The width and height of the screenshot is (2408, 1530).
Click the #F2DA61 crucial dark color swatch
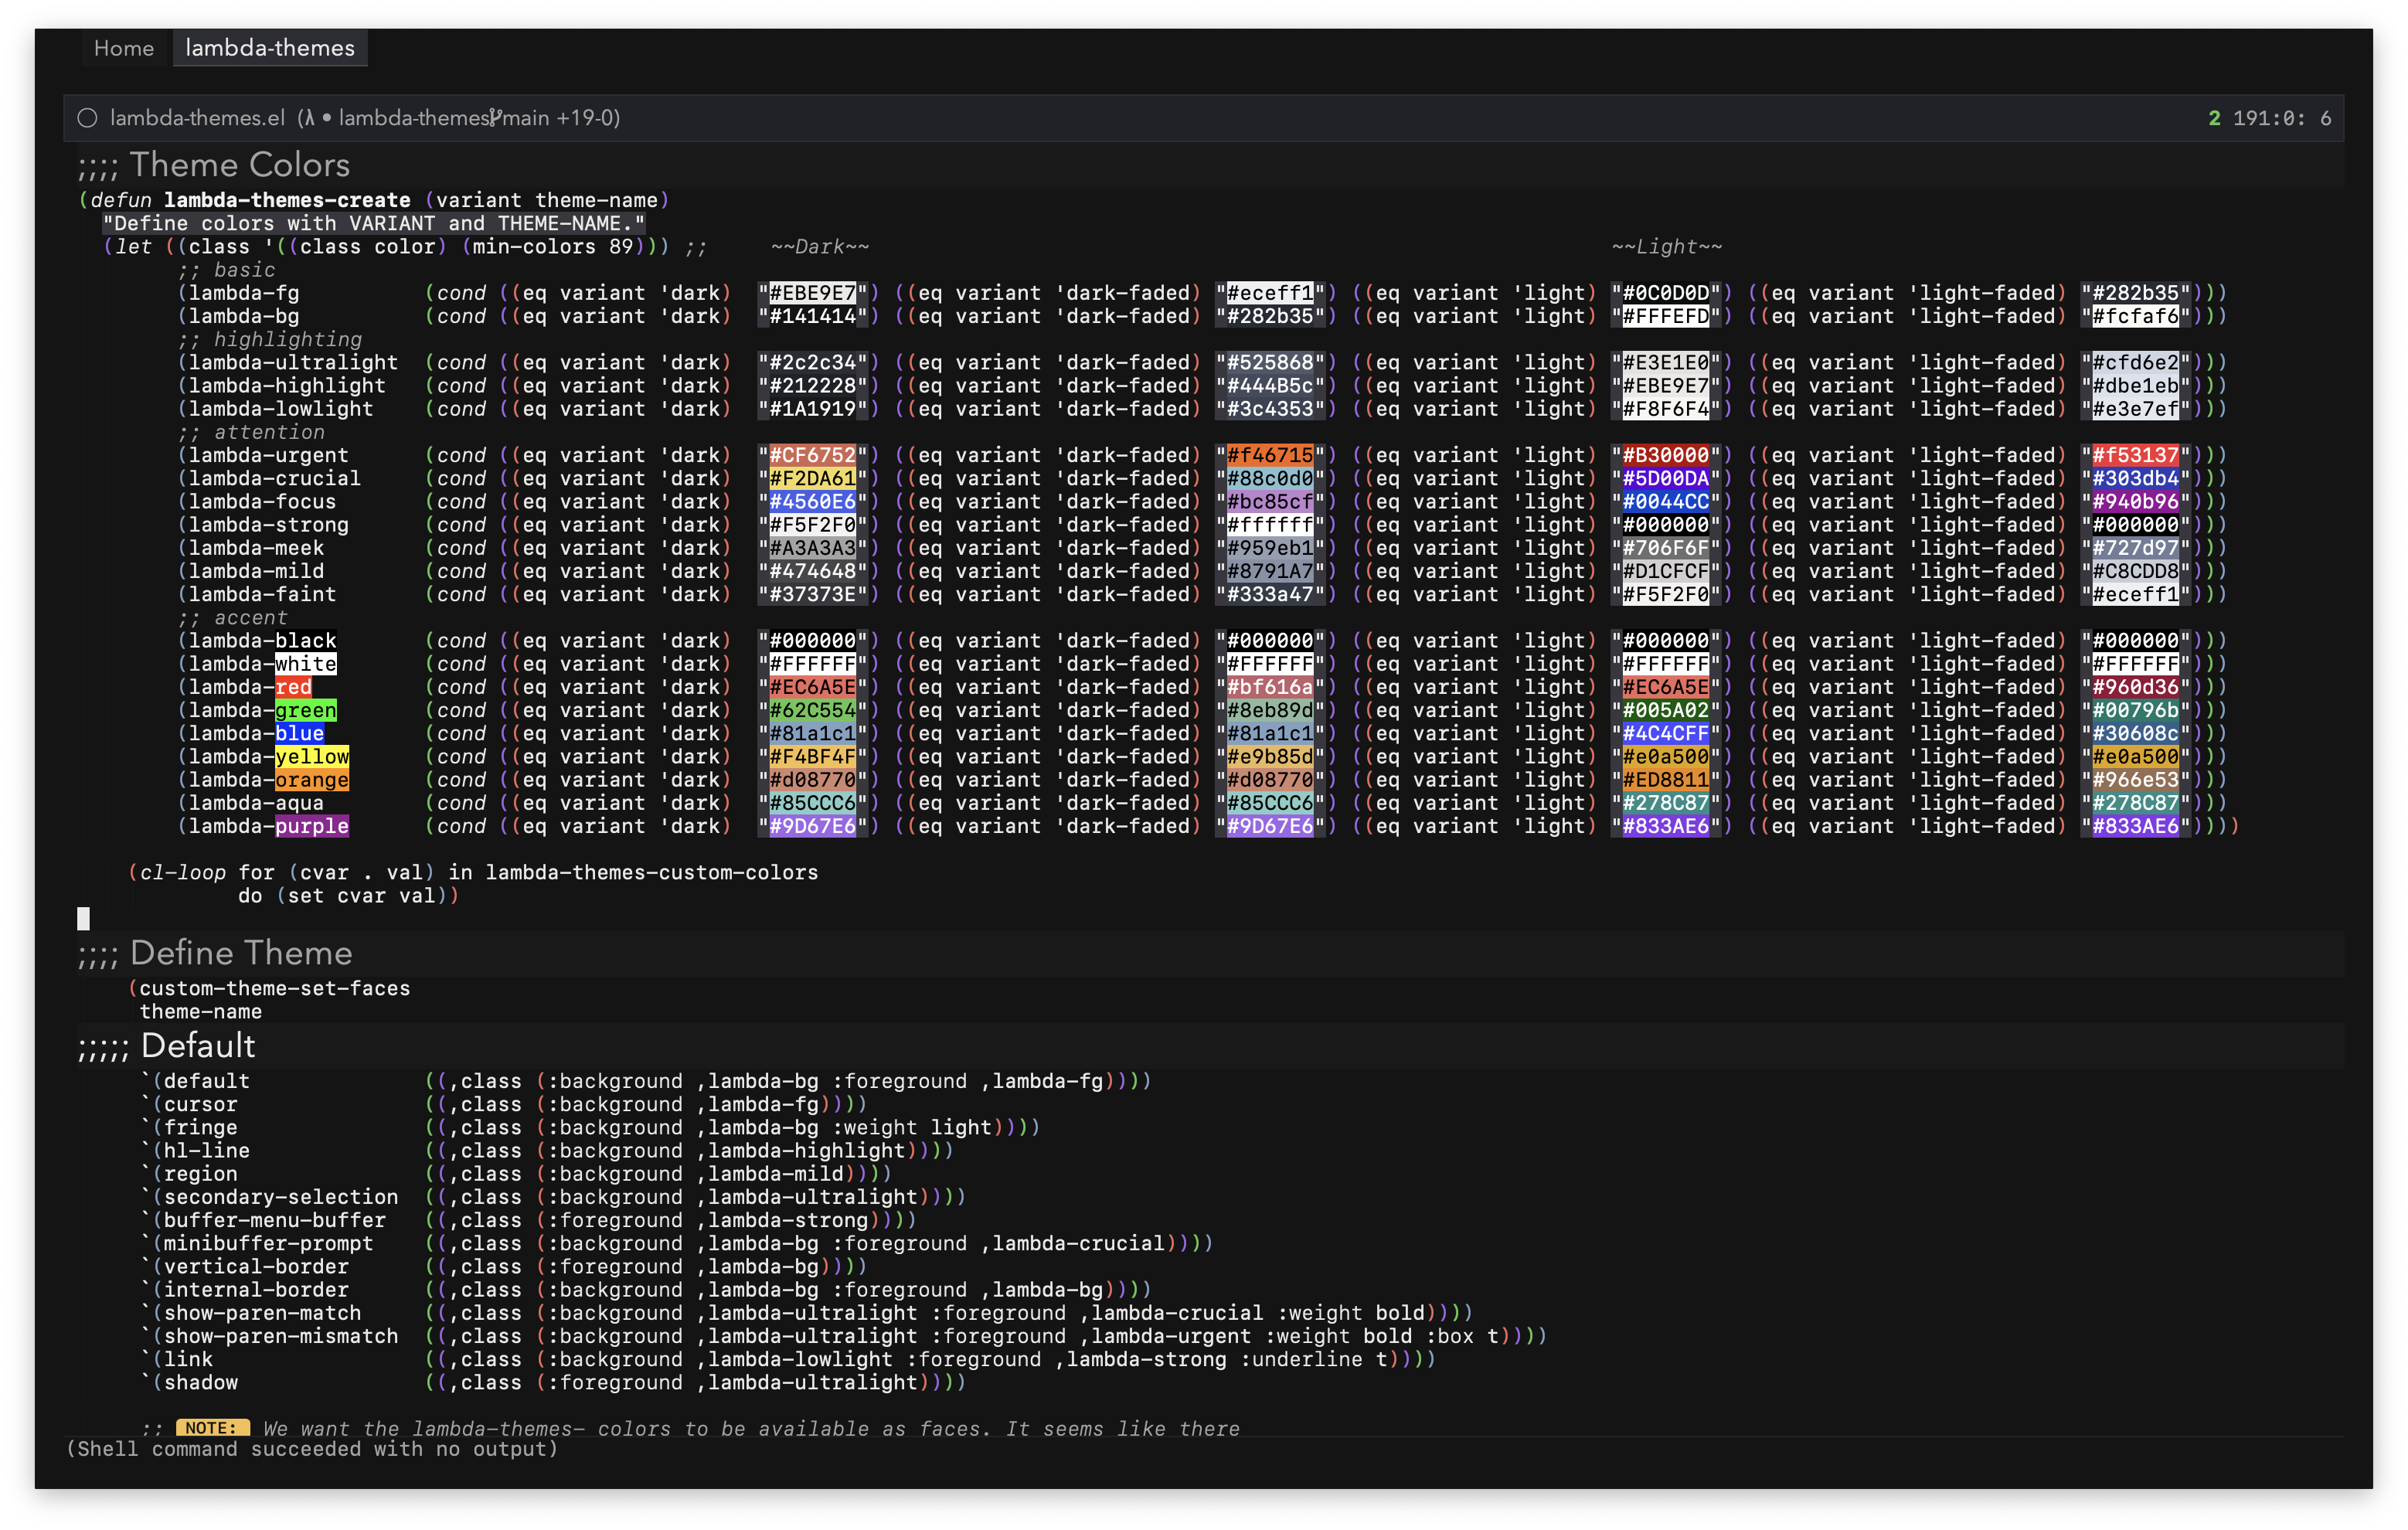(812, 479)
